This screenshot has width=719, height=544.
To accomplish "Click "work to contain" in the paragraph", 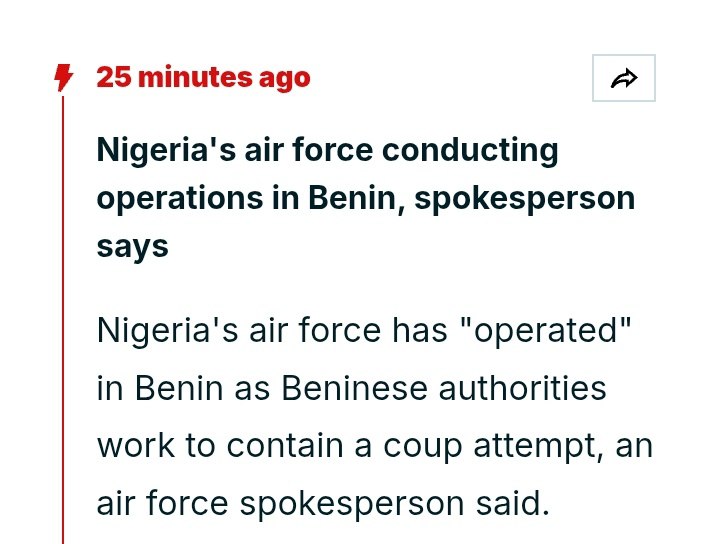I will [222, 445].
